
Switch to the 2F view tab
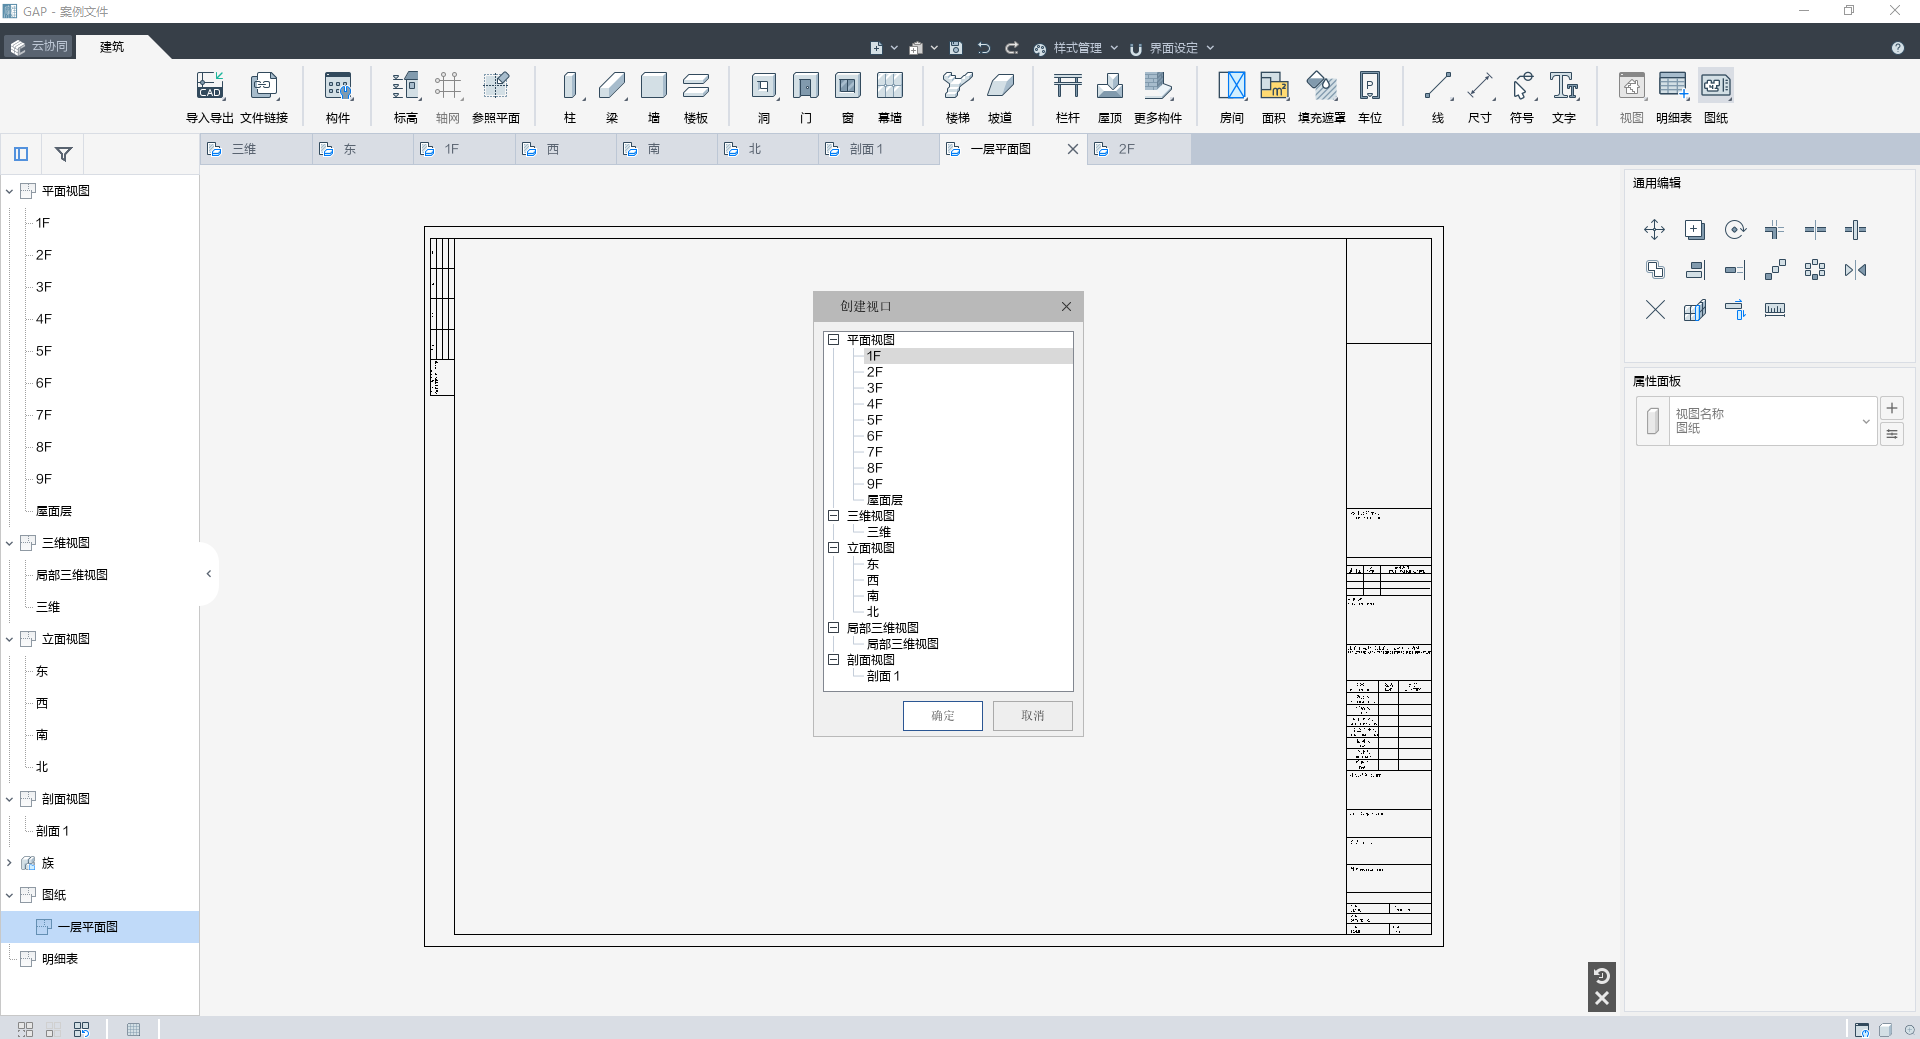1138,149
